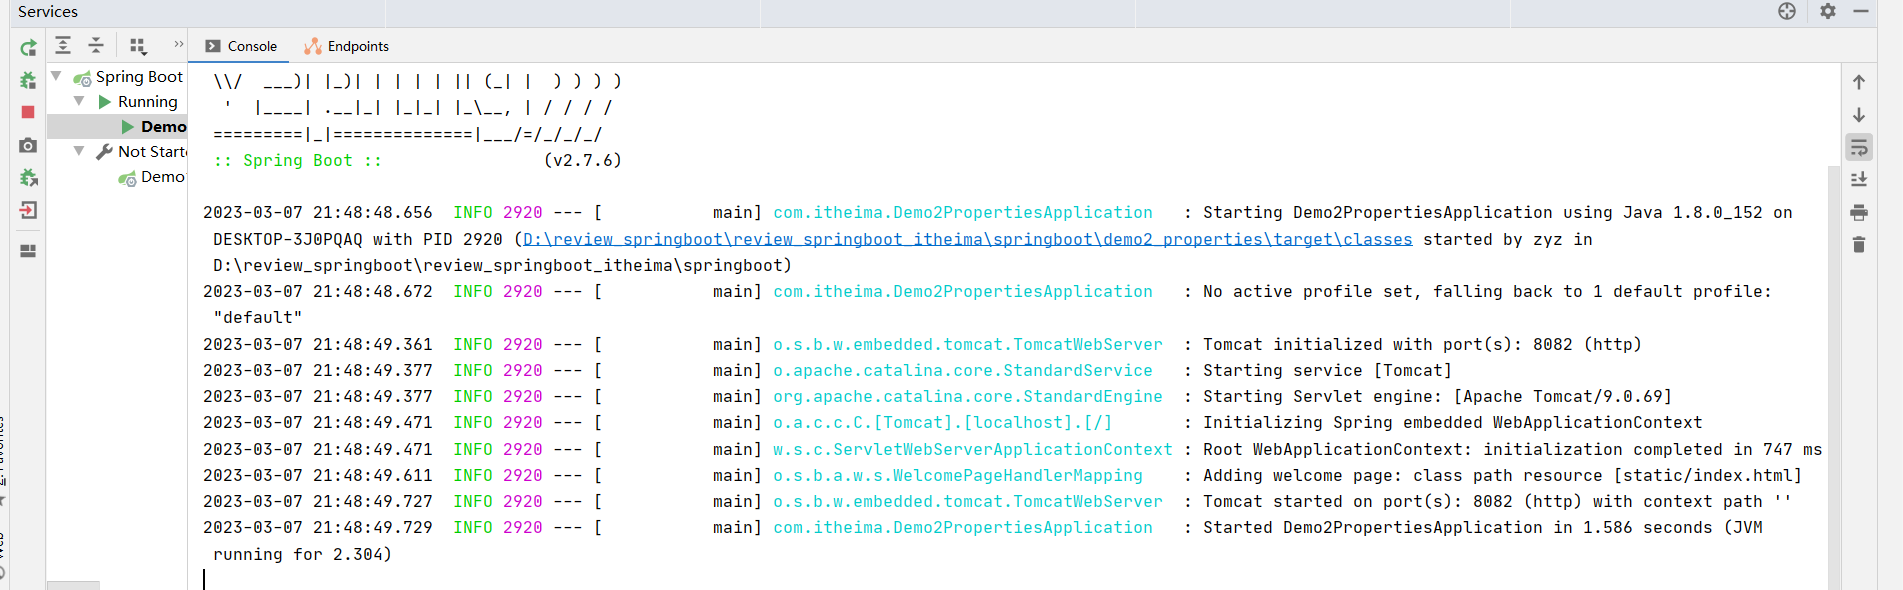Open the target\classes path link
1903x590 pixels.
967,239
